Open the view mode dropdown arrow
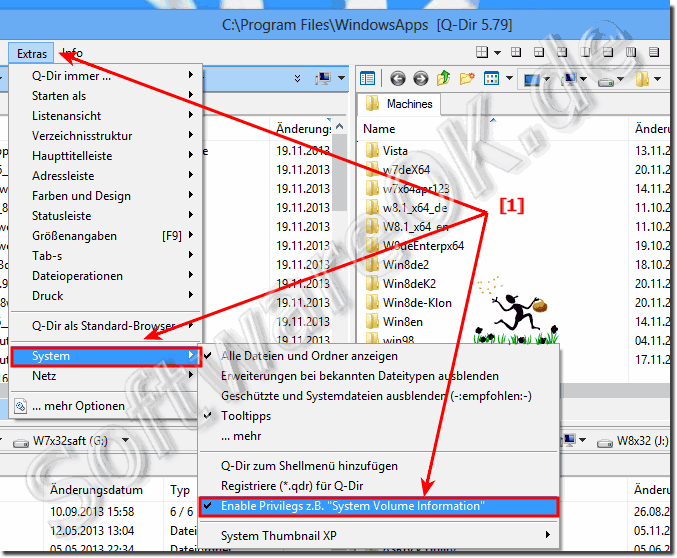677x558 pixels. tap(509, 79)
